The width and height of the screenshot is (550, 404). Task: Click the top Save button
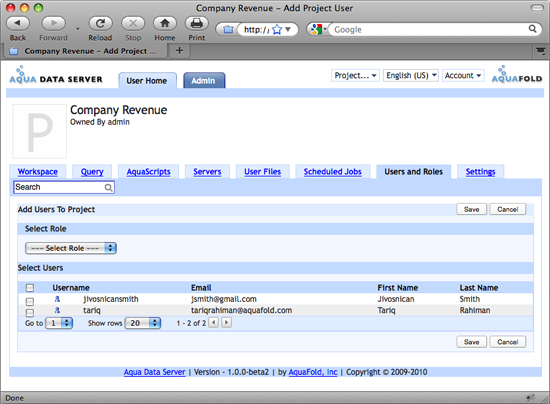pos(471,209)
